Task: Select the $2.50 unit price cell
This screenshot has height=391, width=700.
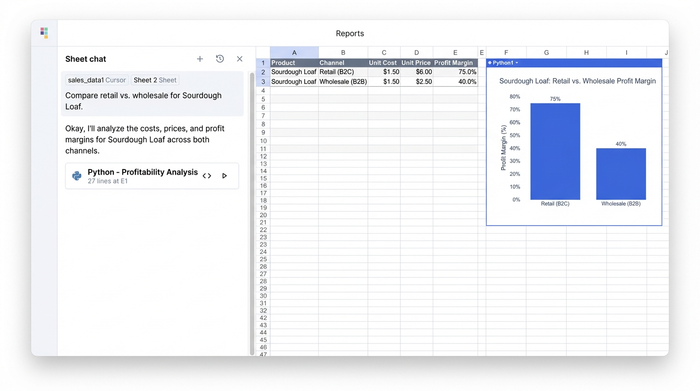Action: pyautogui.click(x=417, y=82)
